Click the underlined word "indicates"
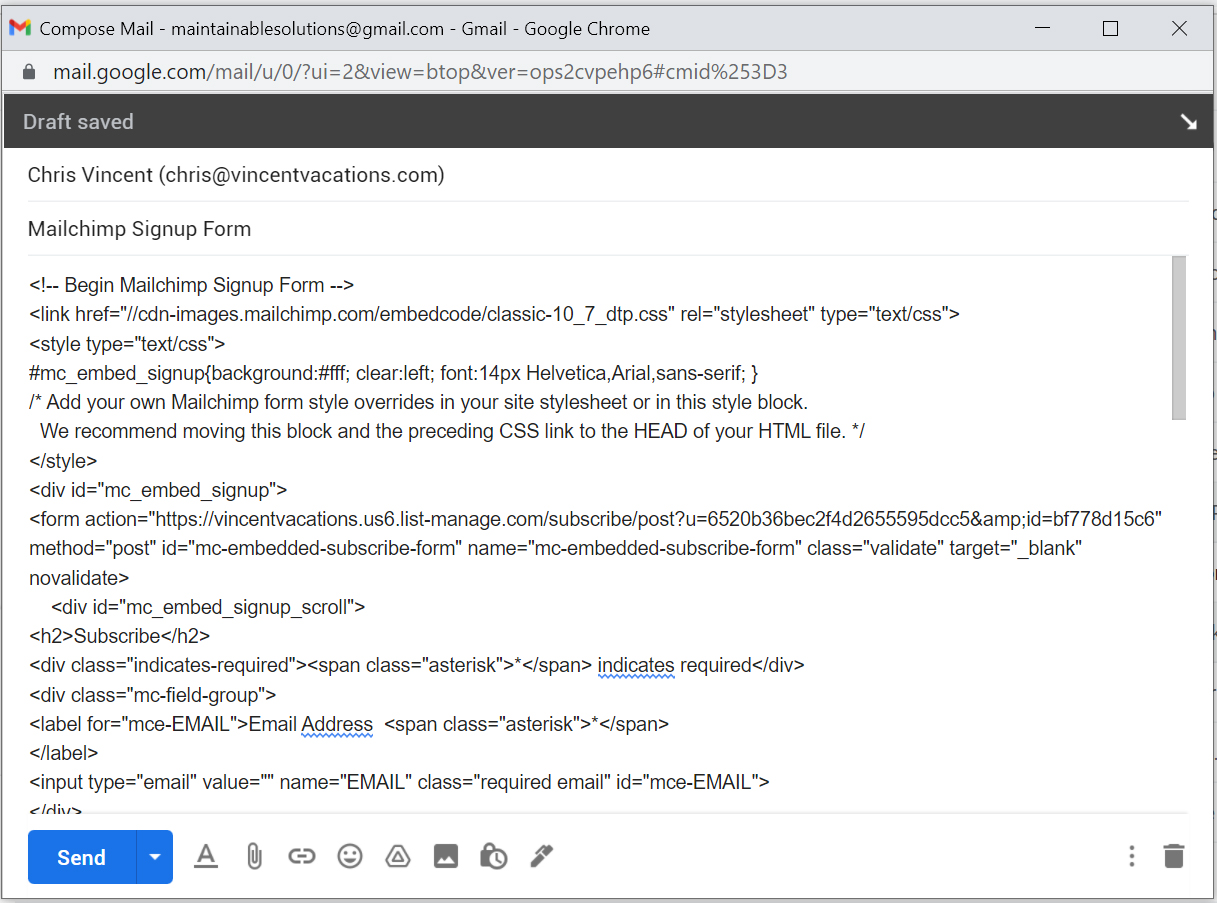 pos(636,665)
